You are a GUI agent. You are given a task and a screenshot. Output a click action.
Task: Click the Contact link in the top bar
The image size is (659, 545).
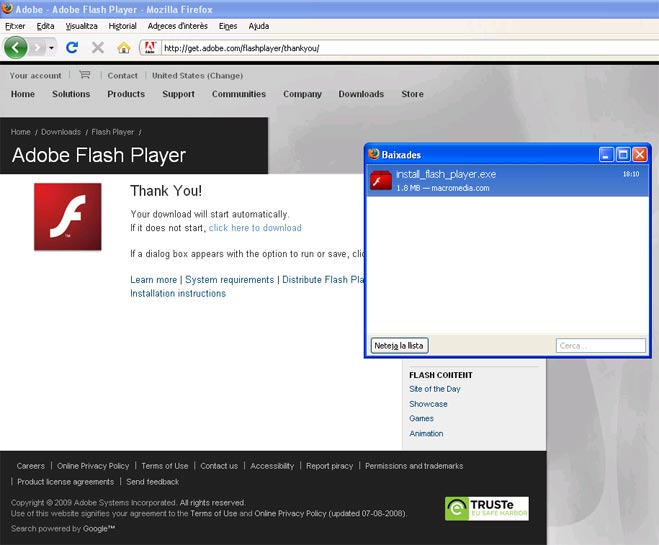122,76
